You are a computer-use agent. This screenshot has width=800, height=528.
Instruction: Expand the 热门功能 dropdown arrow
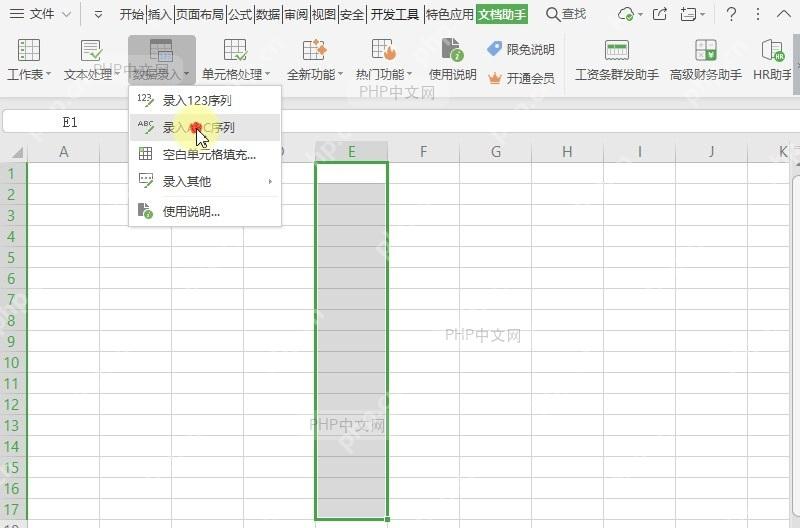409,74
